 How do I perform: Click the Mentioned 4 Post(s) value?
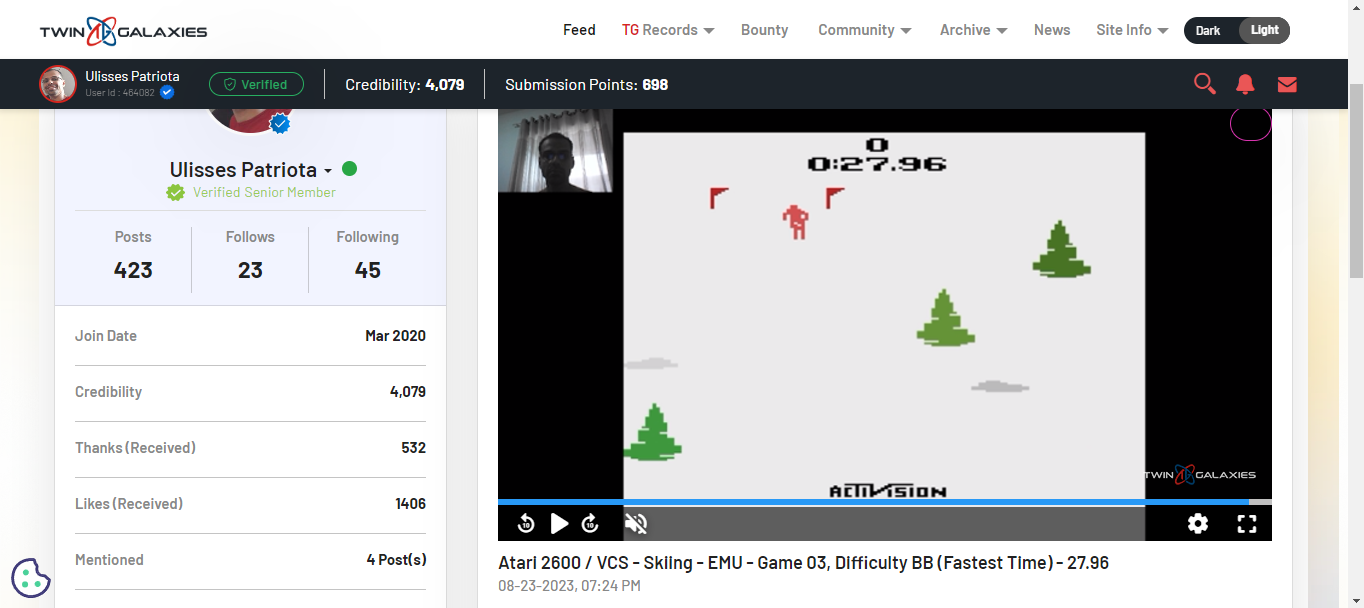tap(396, 560)
